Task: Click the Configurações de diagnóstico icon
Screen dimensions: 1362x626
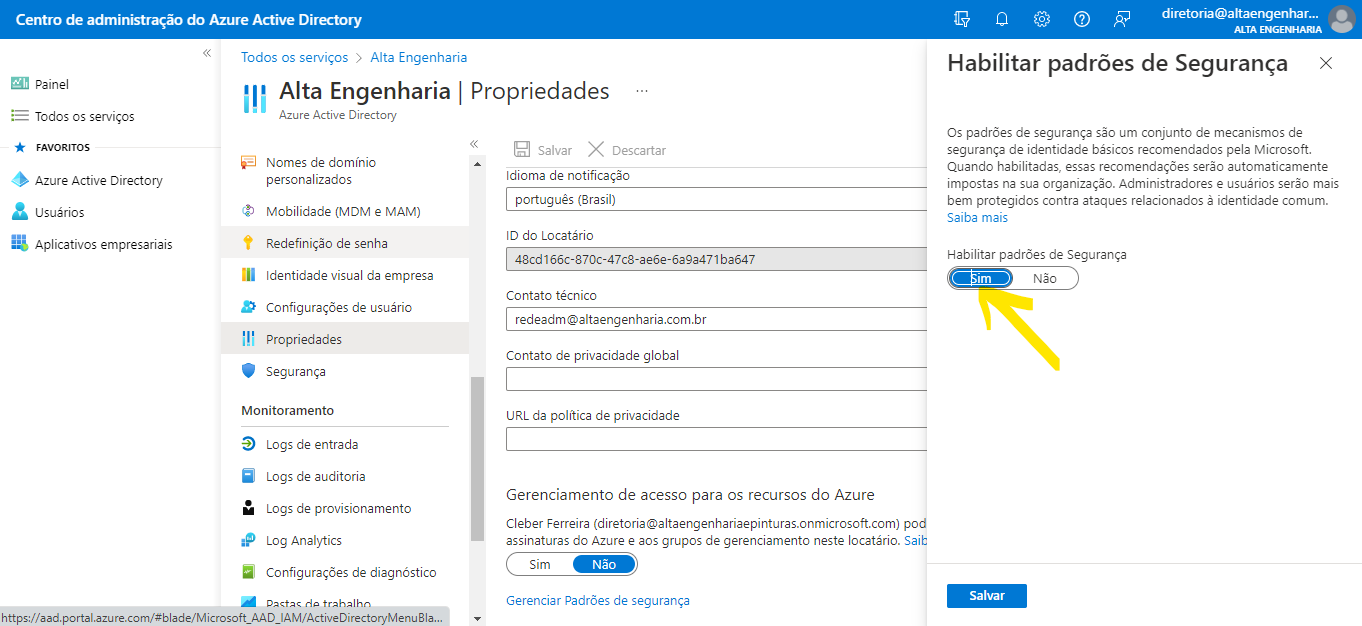Action: click(249, 572)
